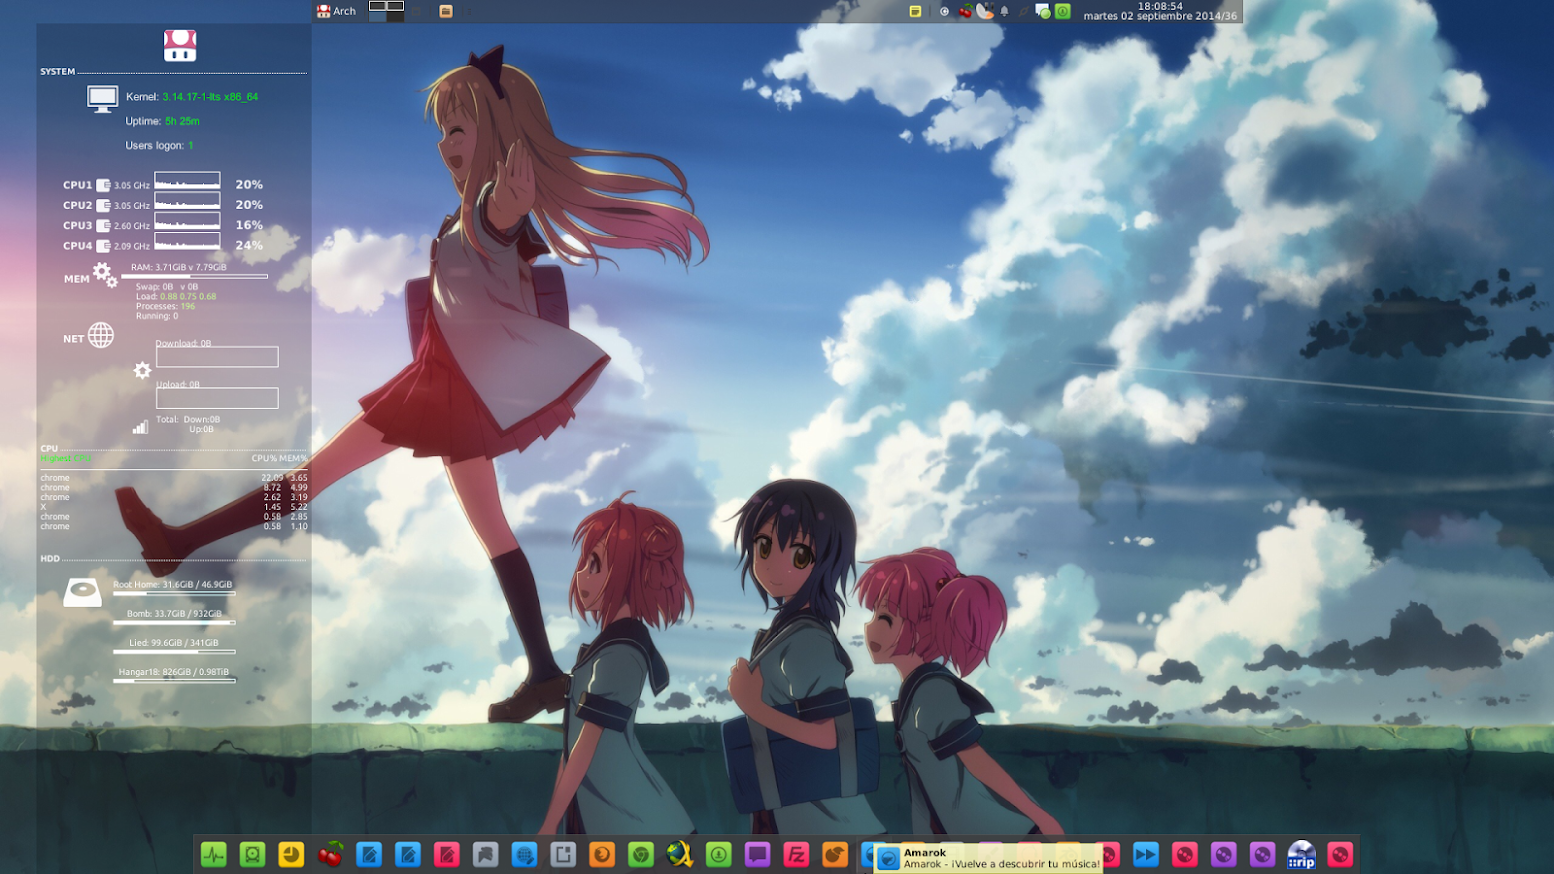Open the clock and date display
The image size is (1554, 874).
pos(1160,11)
